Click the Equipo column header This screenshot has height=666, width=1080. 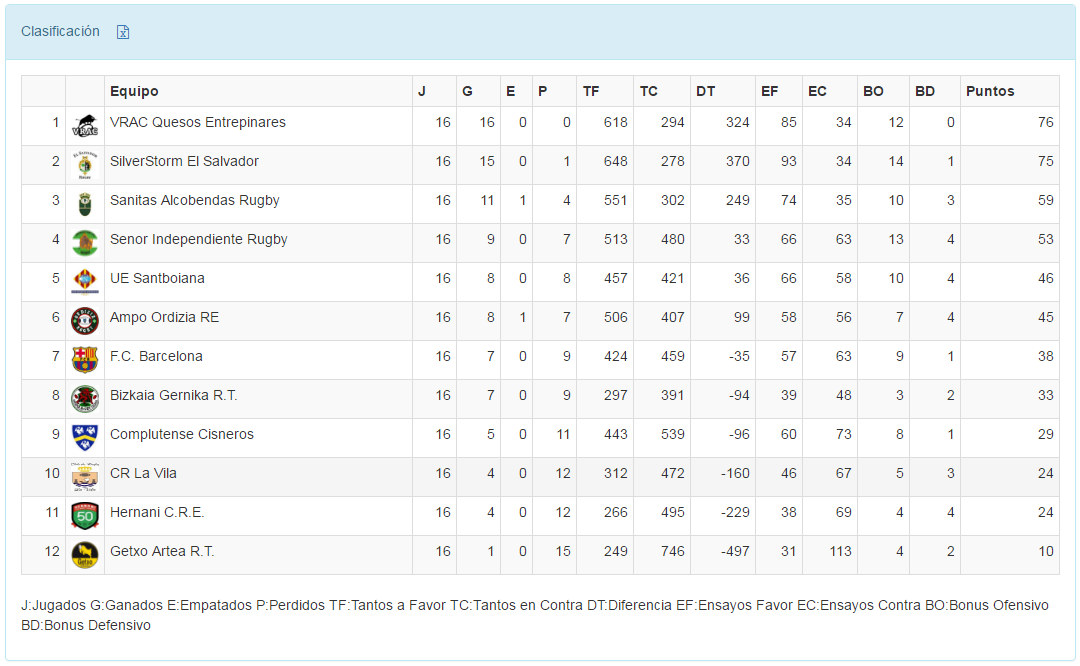134,91
